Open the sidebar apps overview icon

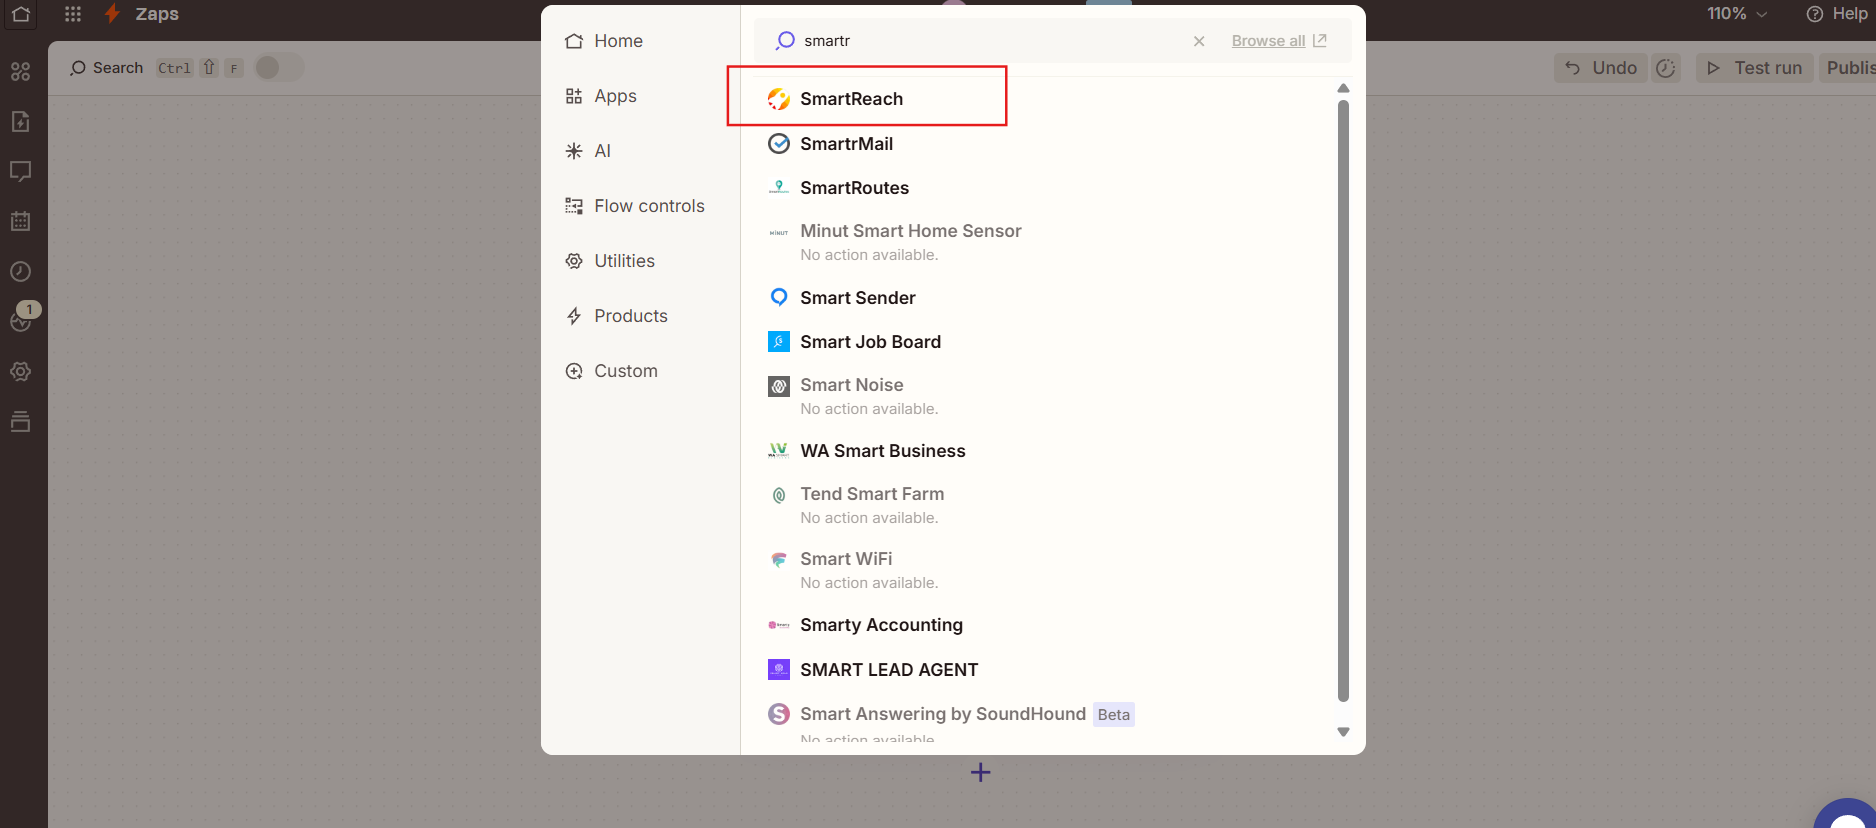(x=20, y=72)
